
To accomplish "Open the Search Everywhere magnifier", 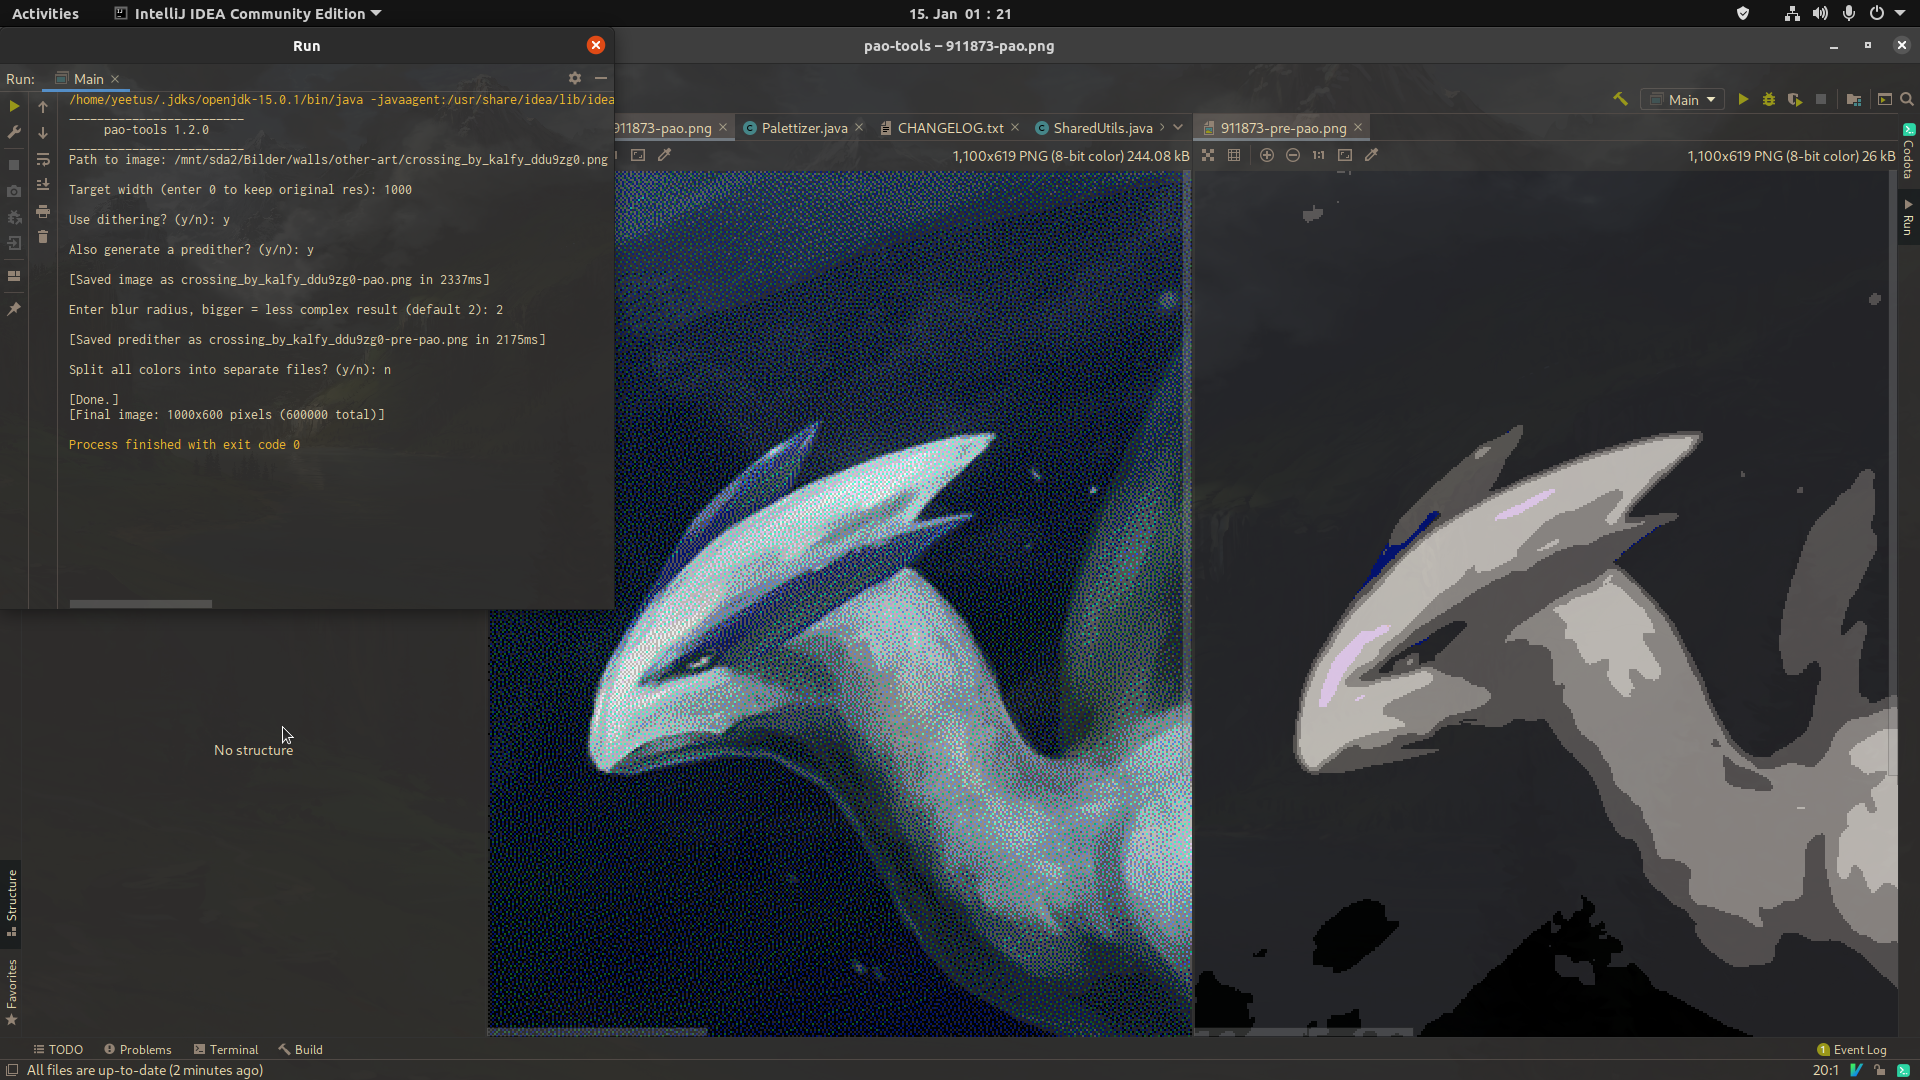I will click(x=1907, y=99).
